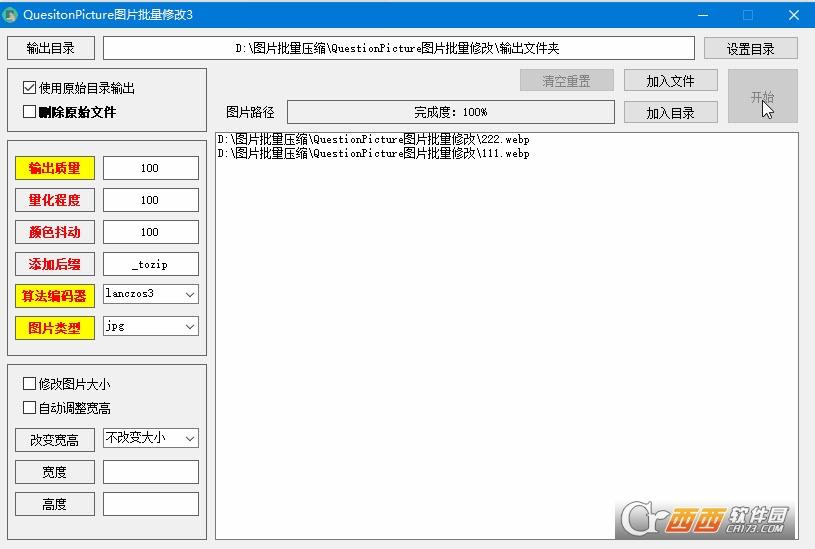
Task: Click the 完成度 100% progress bar
Action: (x=451, y=112)
